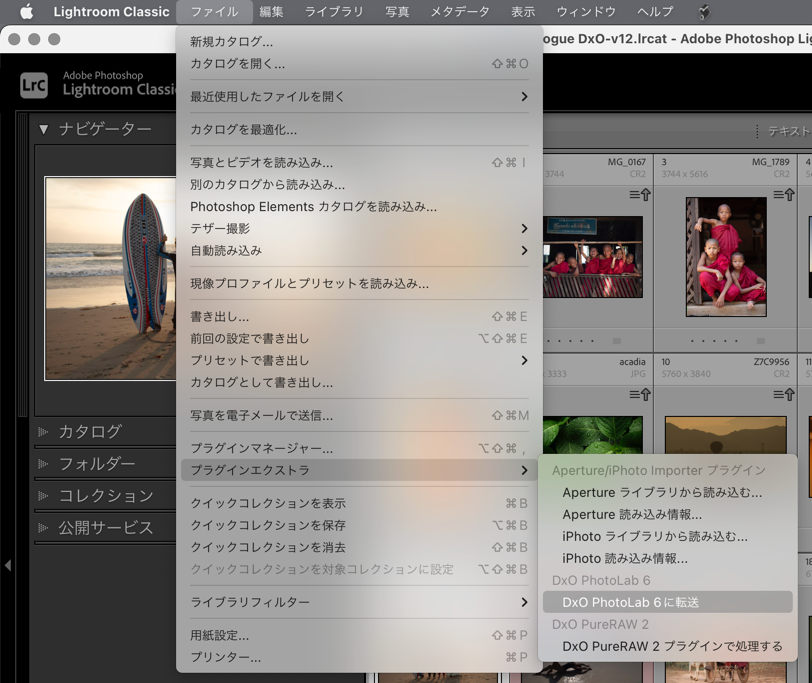Click テキスト filter tab in filter bar
This screenshot has height=683, width=812.
(x=789, y=132)
